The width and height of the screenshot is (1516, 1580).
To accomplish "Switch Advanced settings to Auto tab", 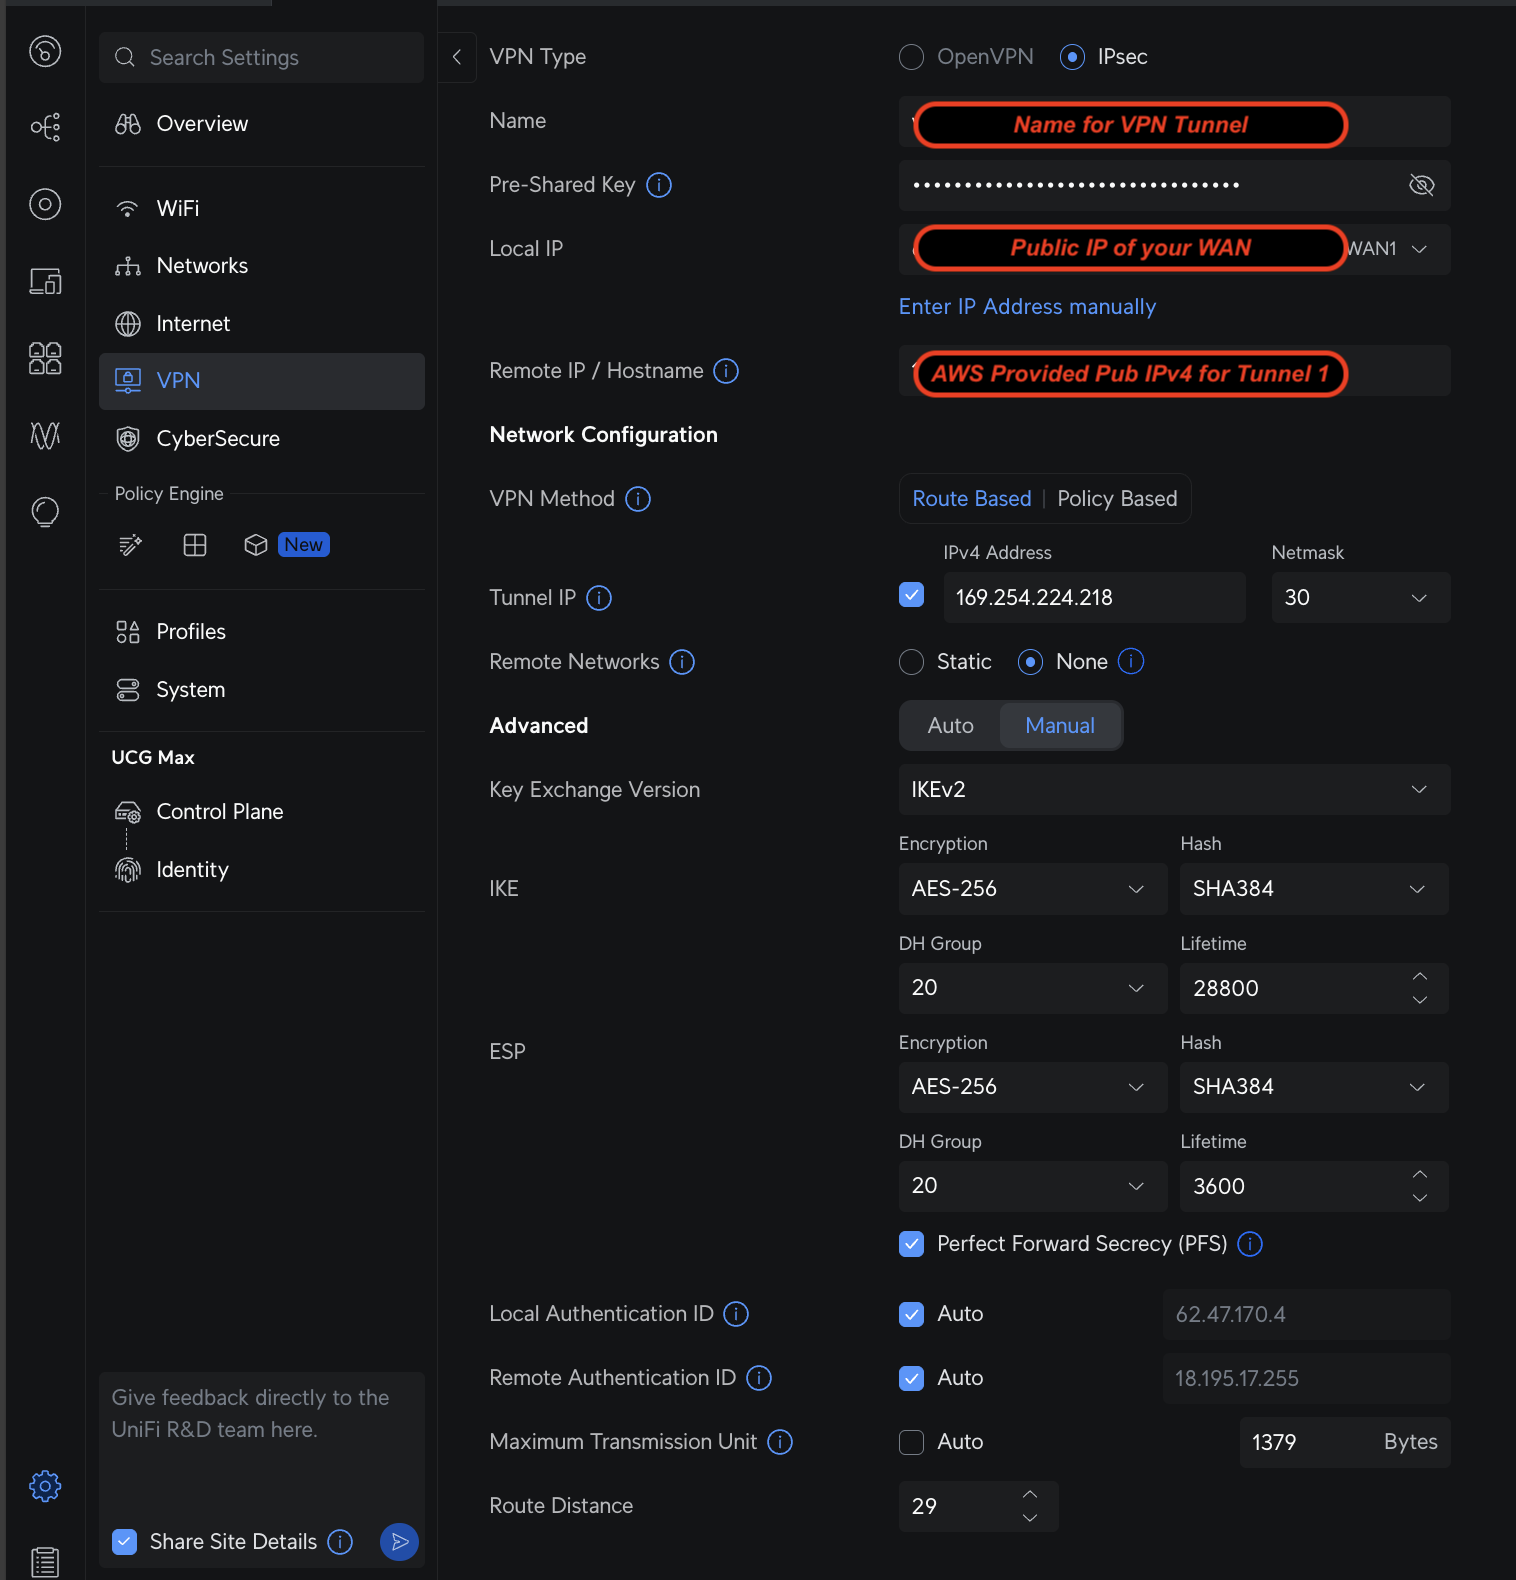I will coord(950,726).
